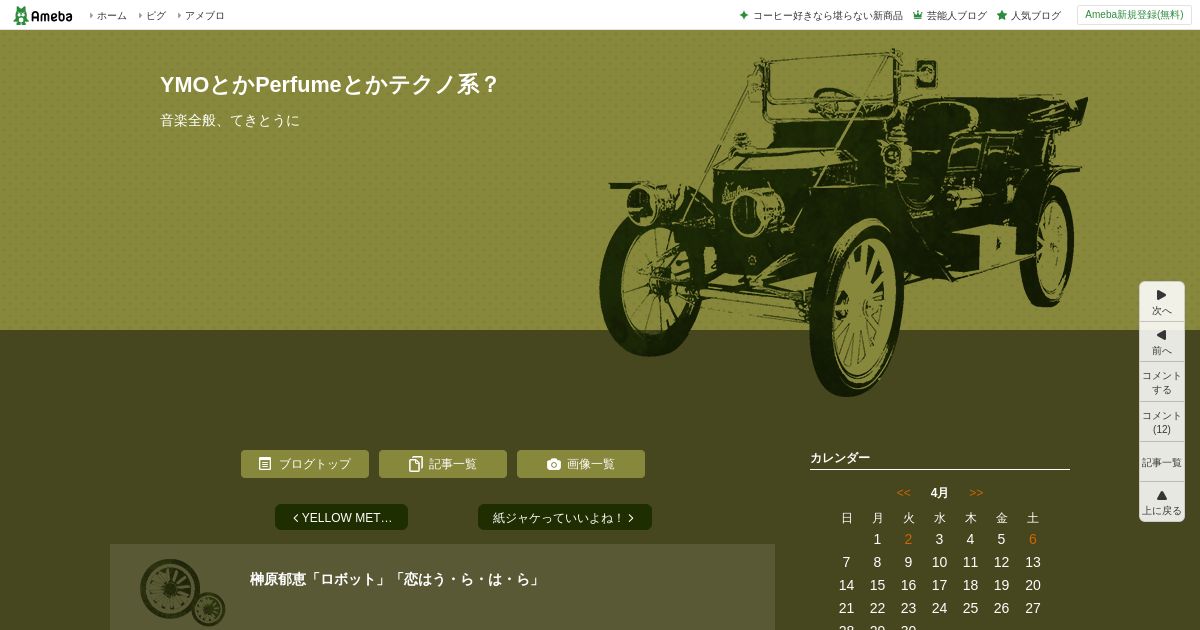
Task: Click calendar date 16
Action: [908, 585]
